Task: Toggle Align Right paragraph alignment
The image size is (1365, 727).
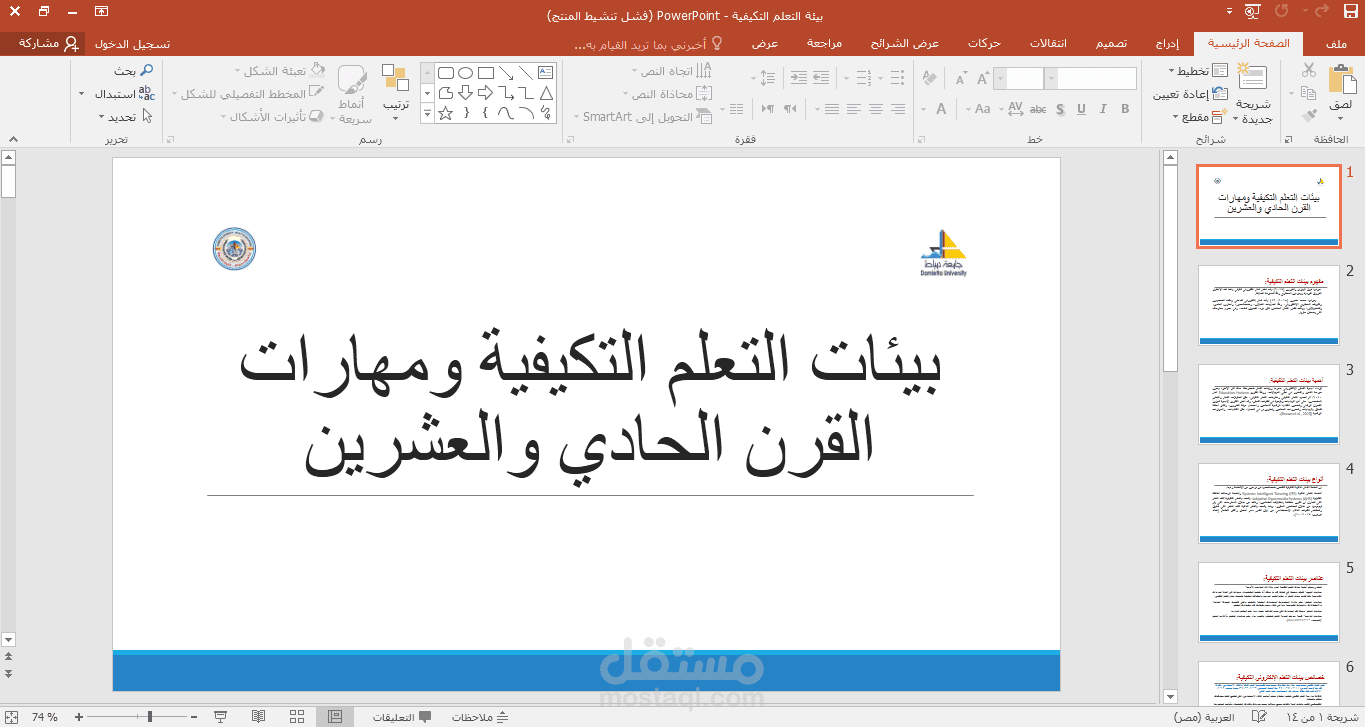Action: click(898, 108)
